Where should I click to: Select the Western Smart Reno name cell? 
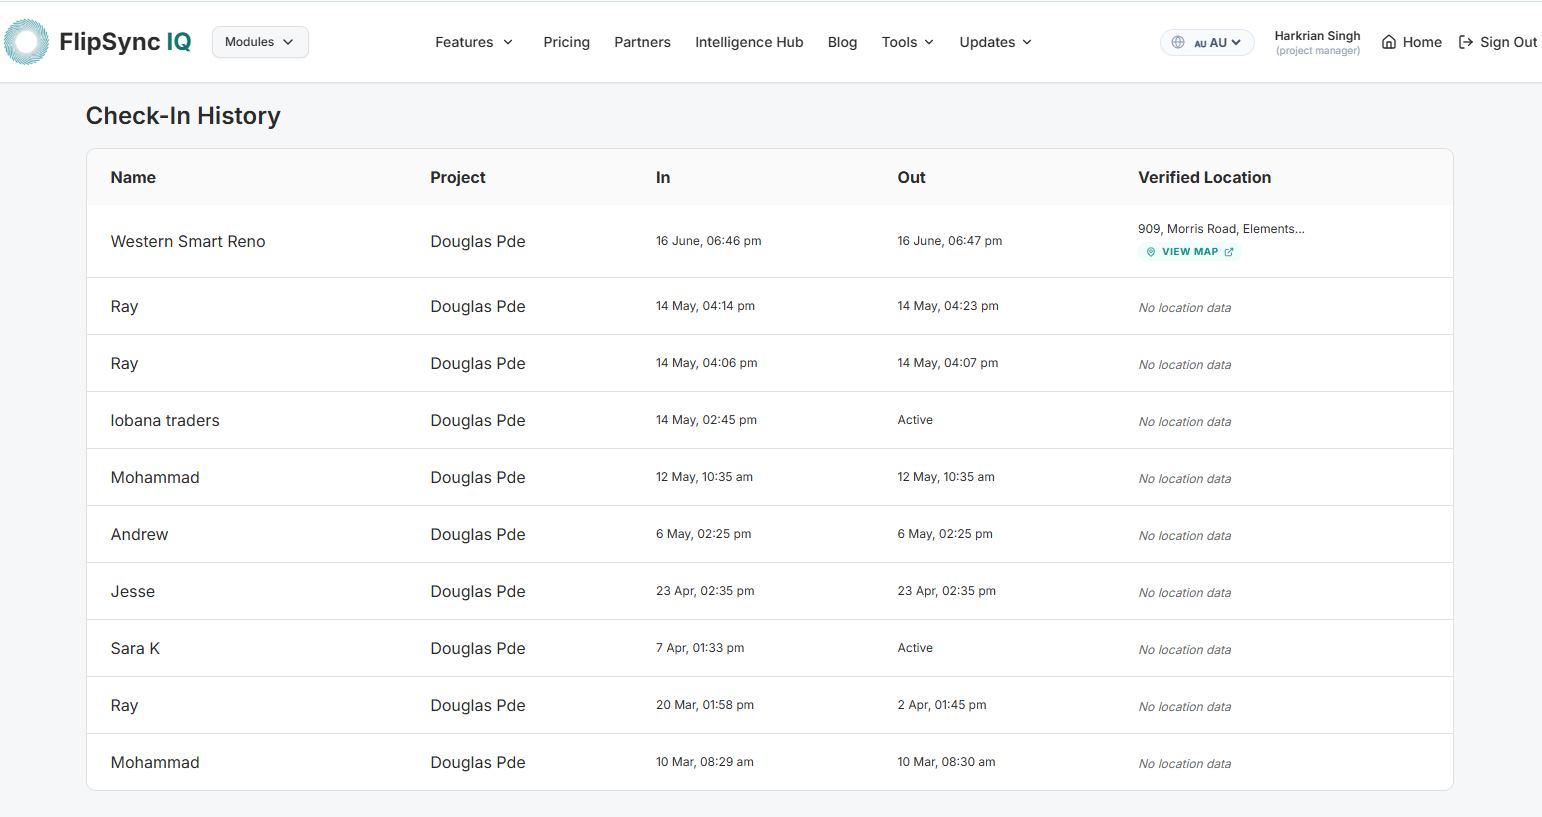(188, 241)
